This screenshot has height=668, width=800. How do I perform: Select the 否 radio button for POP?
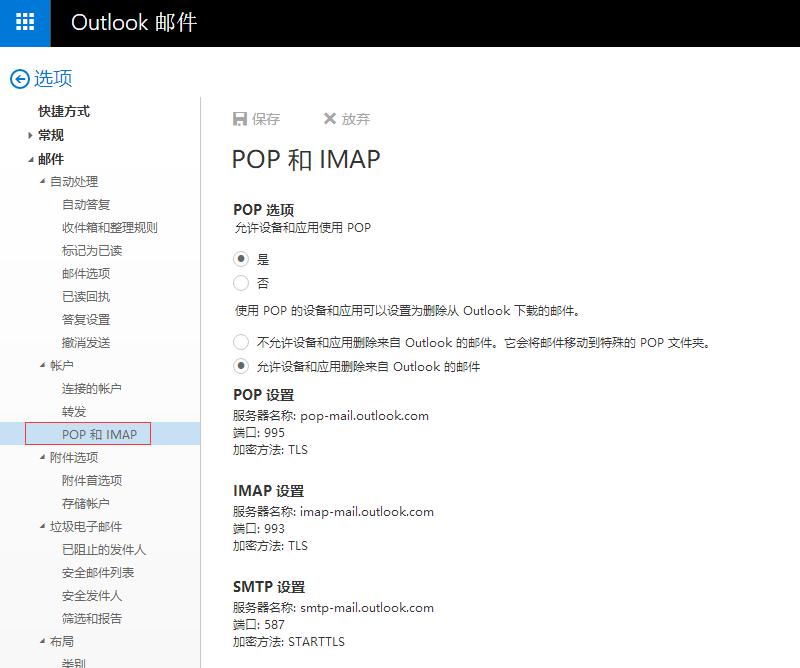(241, 283)
